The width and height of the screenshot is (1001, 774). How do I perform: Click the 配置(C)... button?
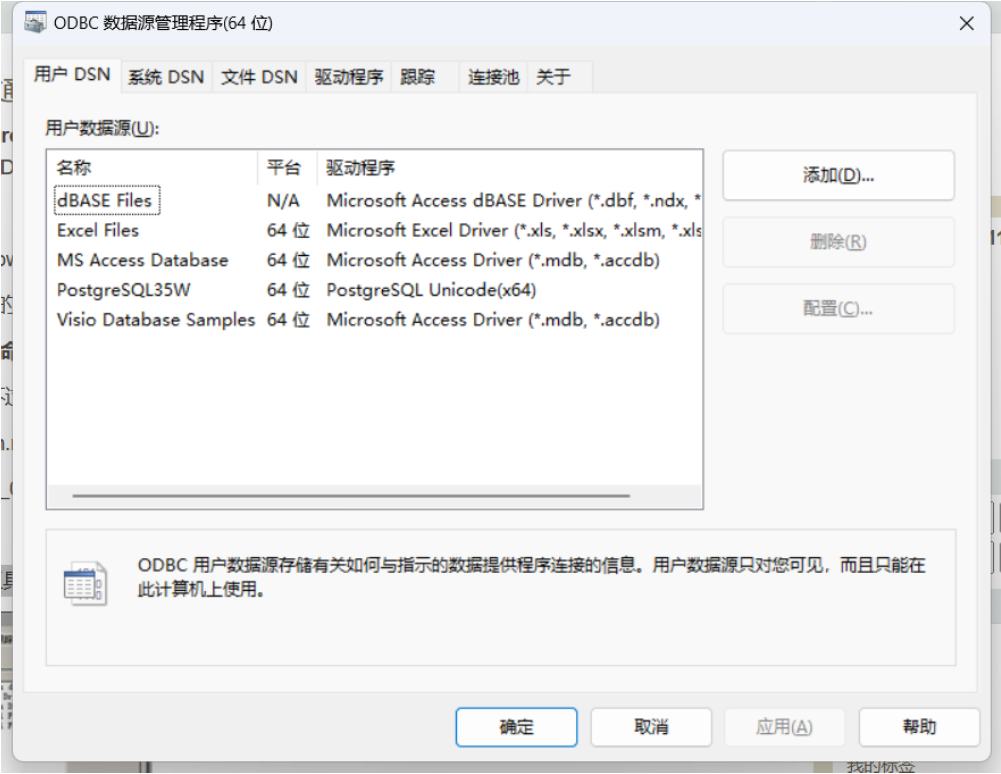838,309
